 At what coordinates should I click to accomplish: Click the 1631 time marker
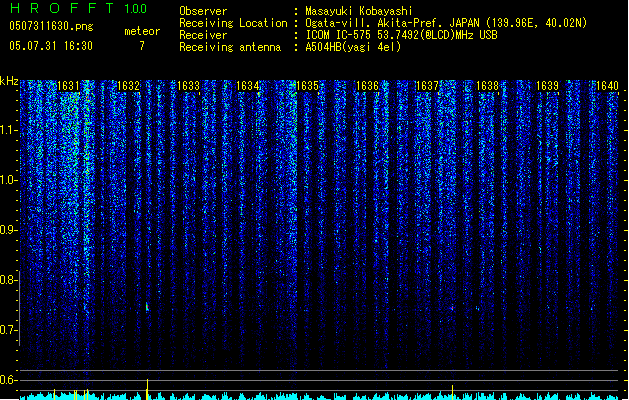68,86
